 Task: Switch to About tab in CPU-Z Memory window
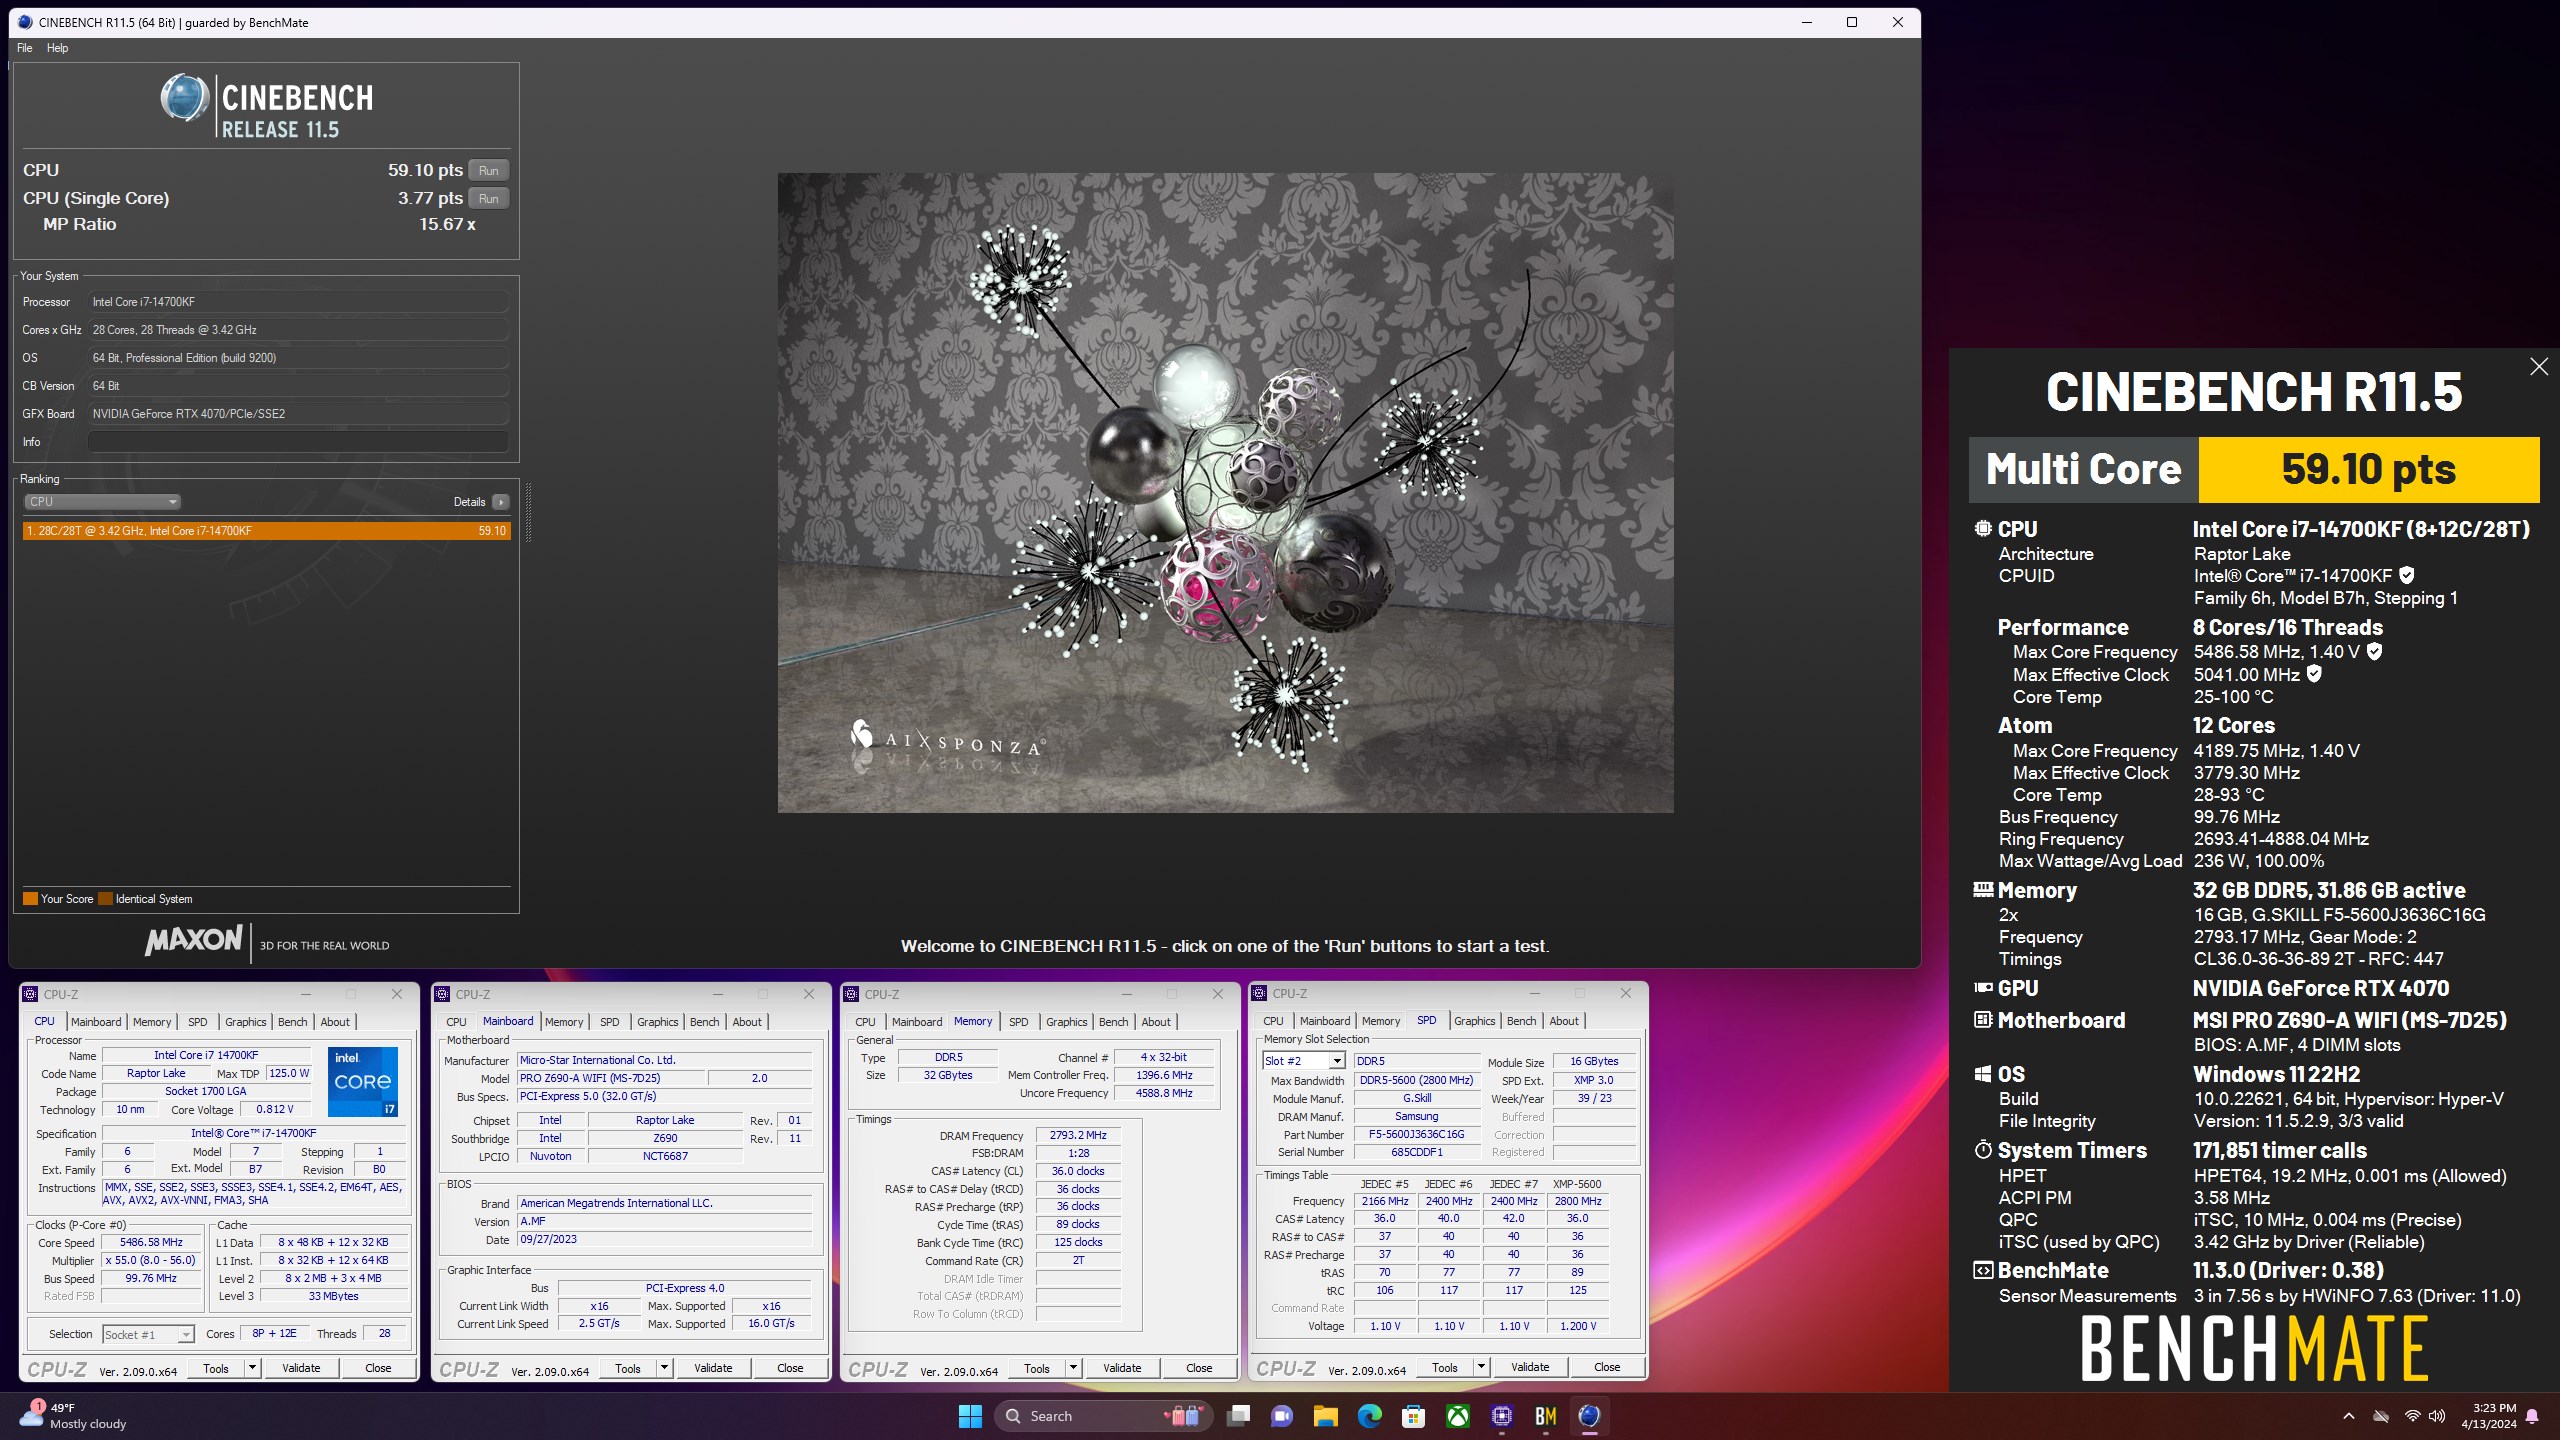(x=1156, y=1022)
